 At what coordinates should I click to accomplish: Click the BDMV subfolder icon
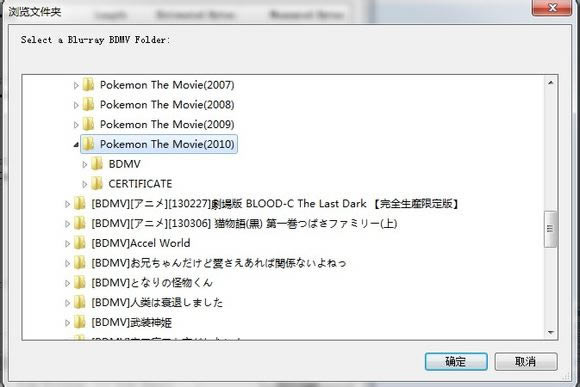[97, 164]
